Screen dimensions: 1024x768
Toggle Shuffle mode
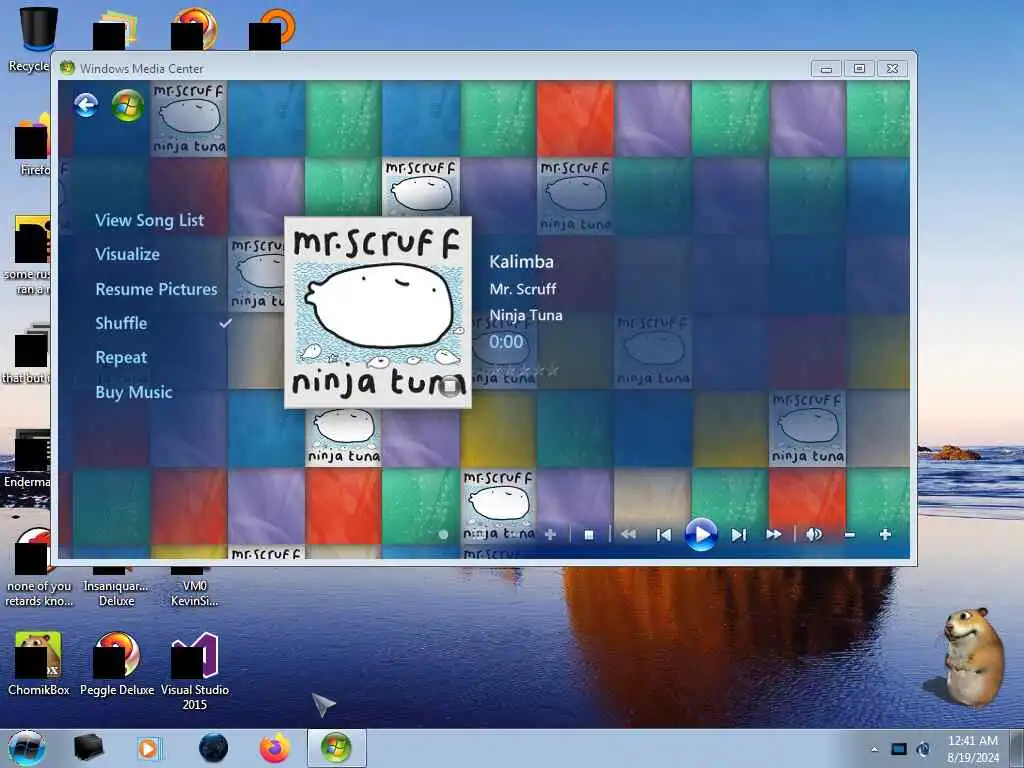click(121, 323)
